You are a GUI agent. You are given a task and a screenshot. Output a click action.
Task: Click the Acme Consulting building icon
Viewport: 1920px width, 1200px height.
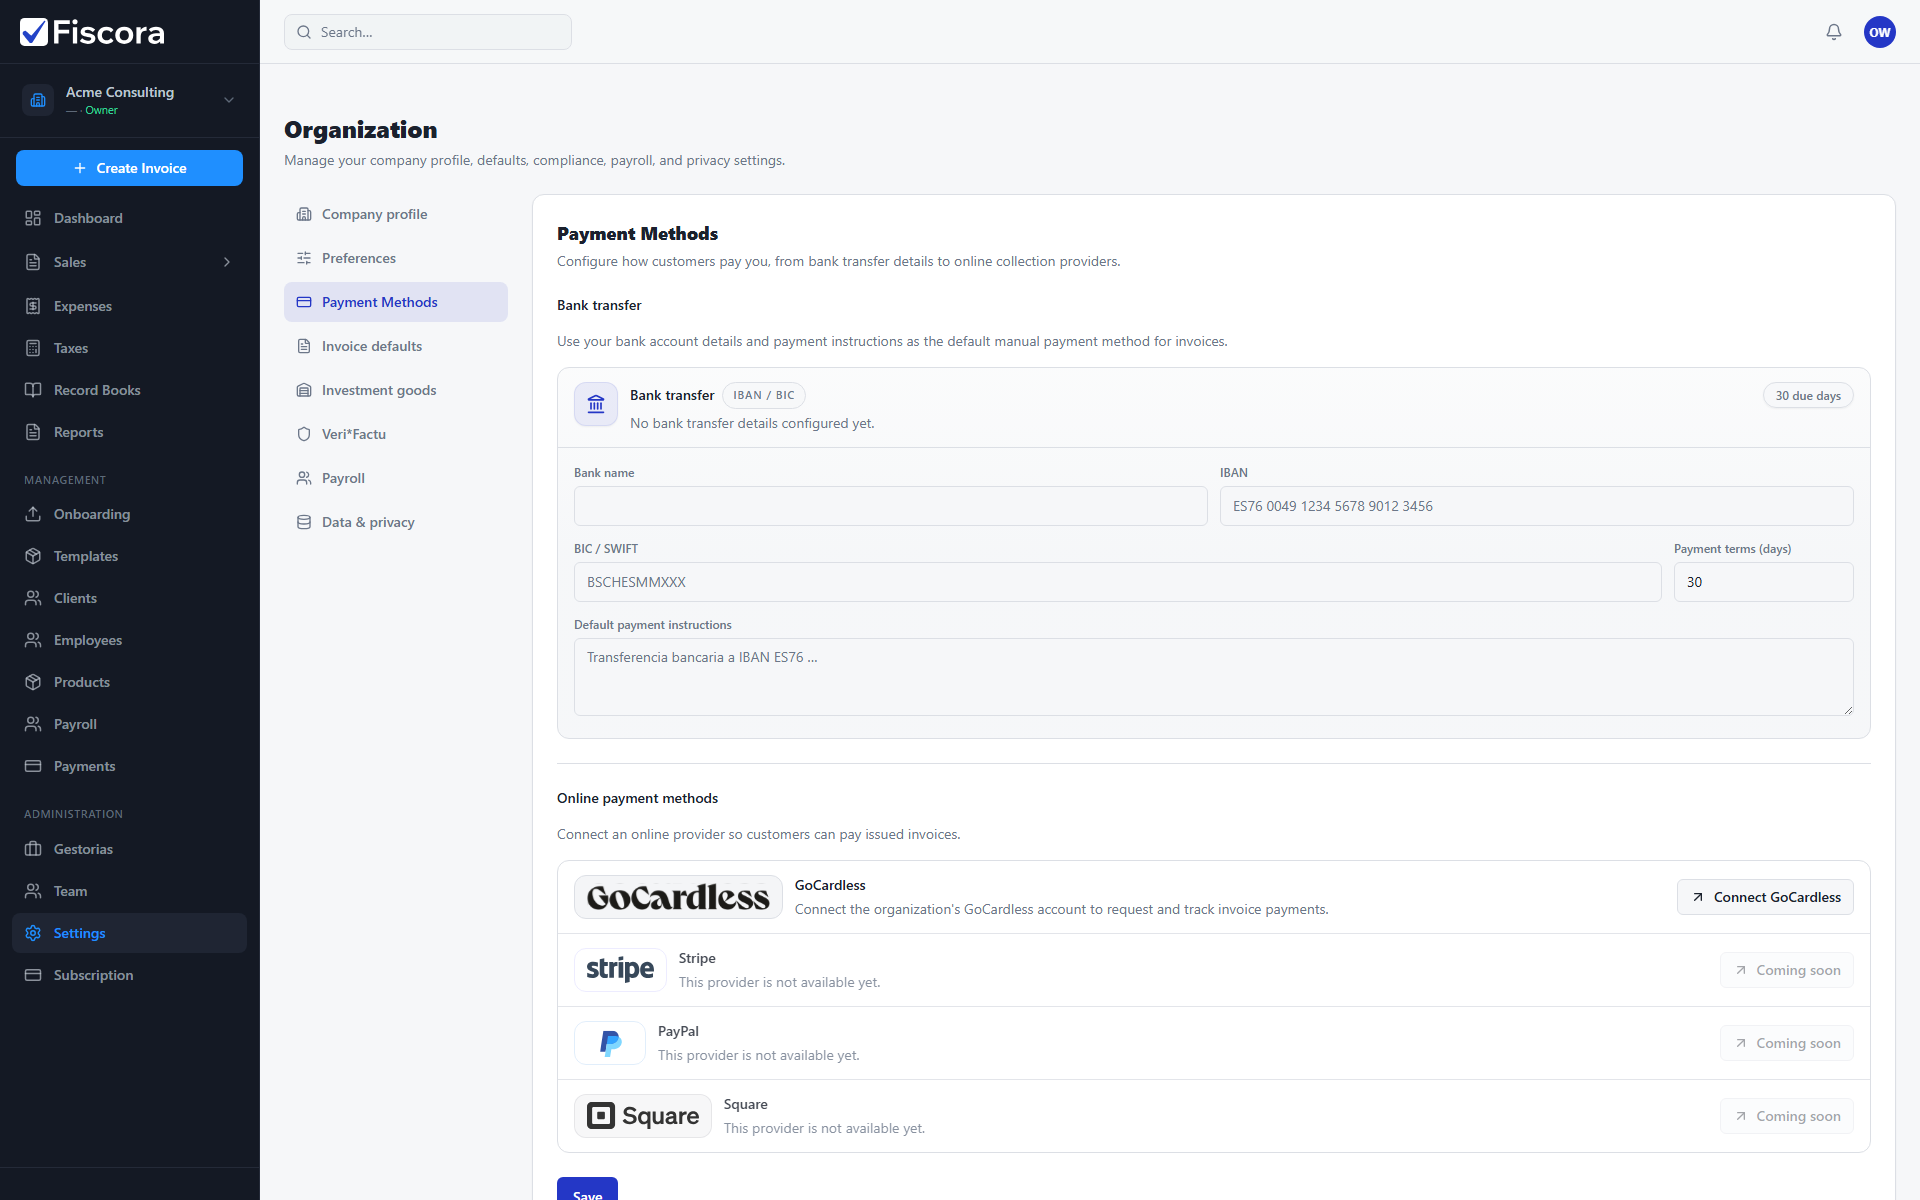click(x=38, y=100)
